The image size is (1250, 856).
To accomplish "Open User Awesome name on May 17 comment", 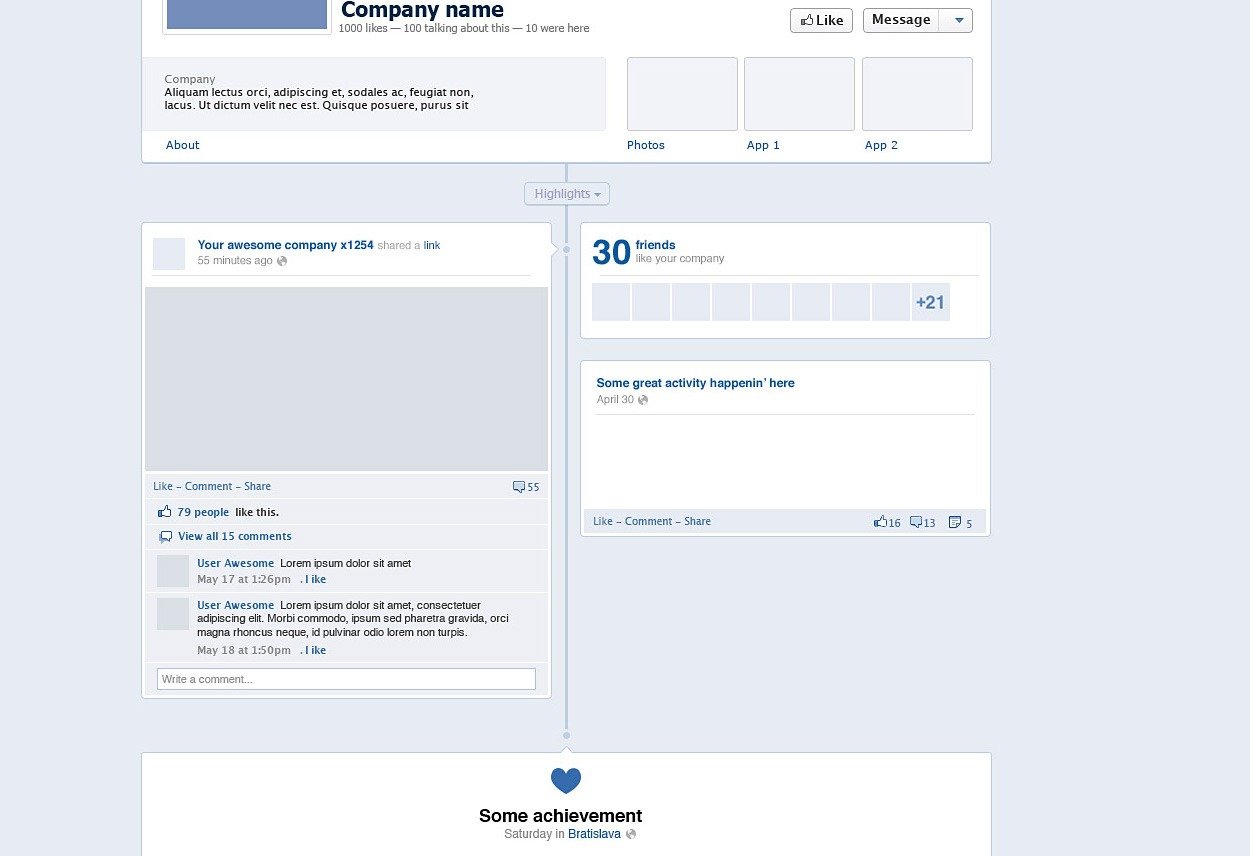I will pyautogui.click(x=235, y=563).
